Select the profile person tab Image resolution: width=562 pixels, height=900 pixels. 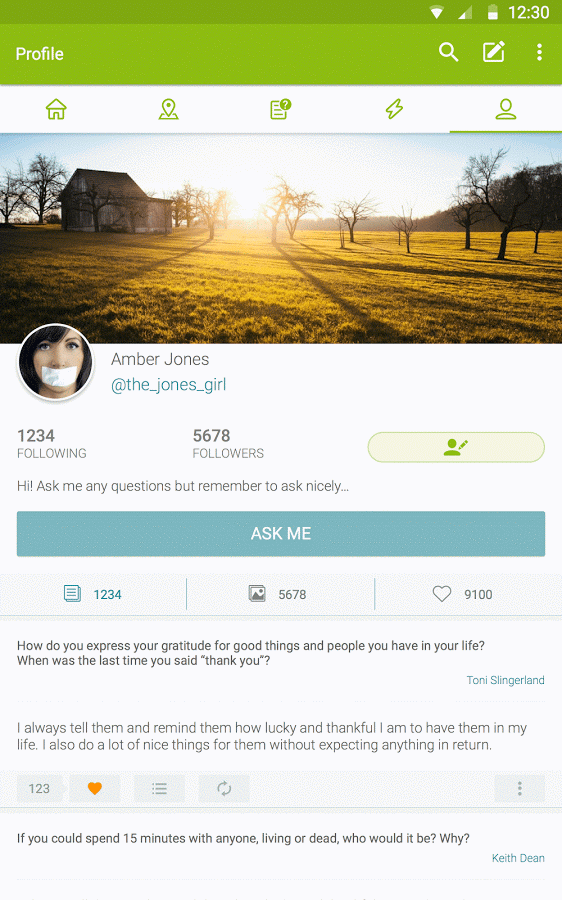click(506, 108)
